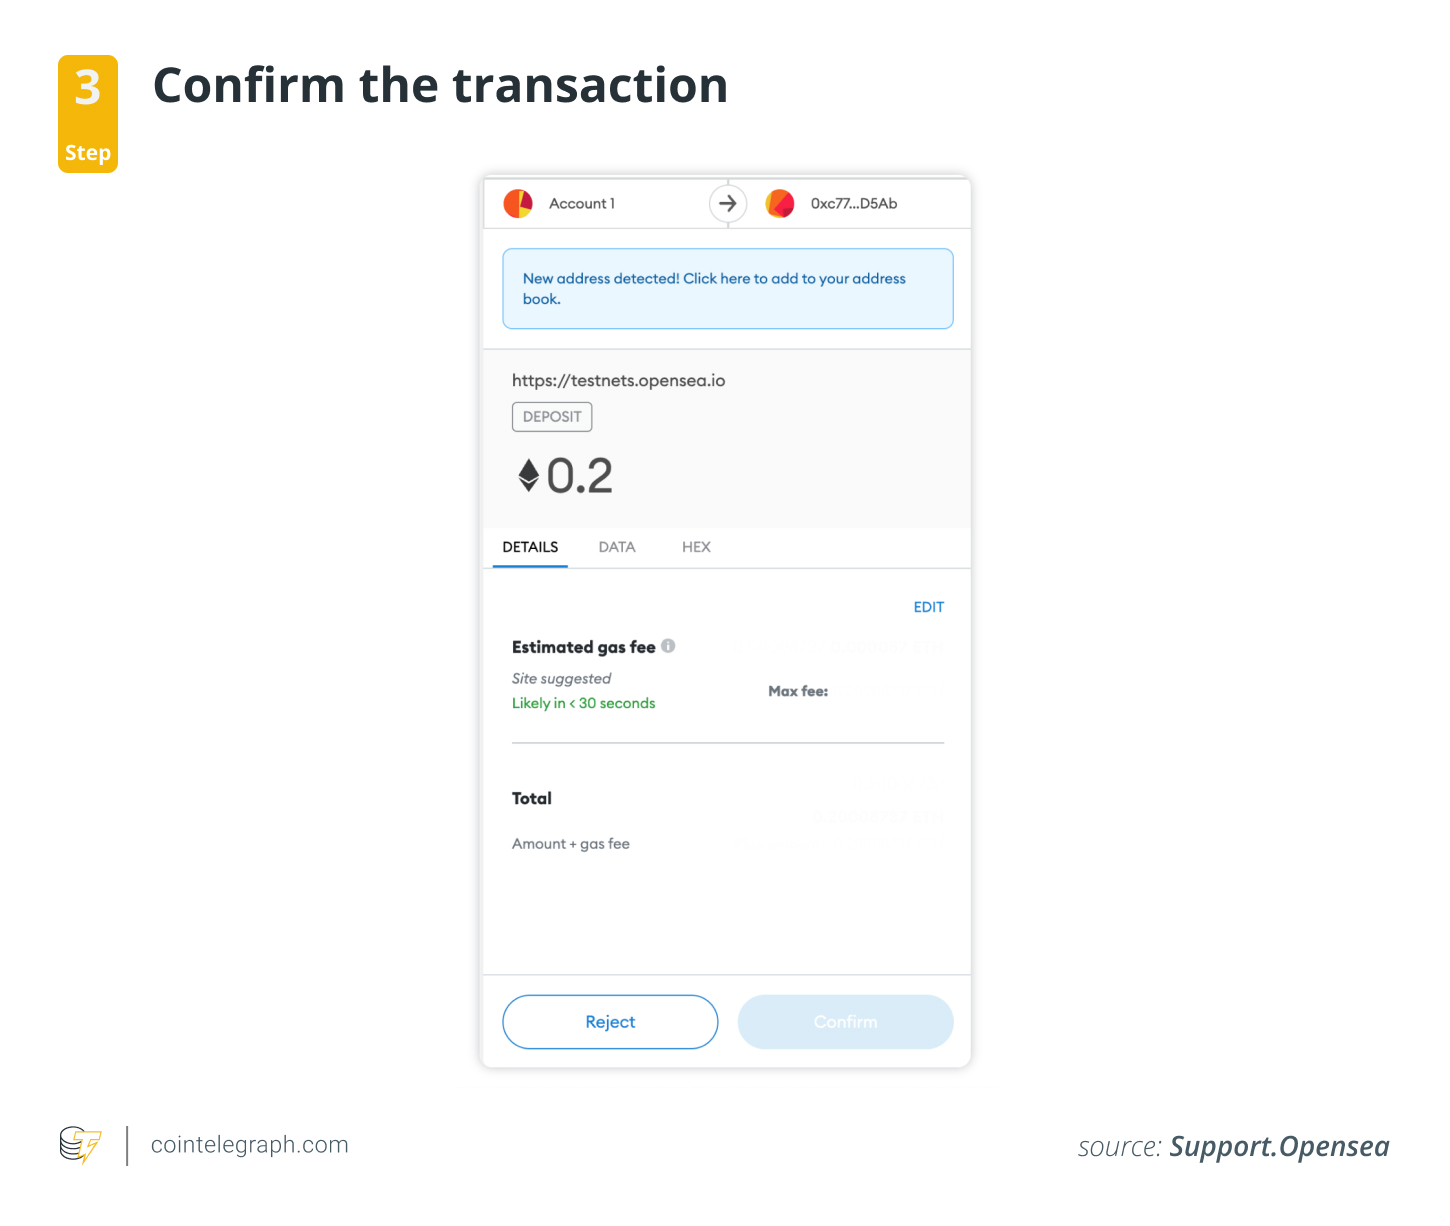Screen dimensions: 1450x1226
Task: Click the arrow icon between sender and recipient
Action: point(727,203)
